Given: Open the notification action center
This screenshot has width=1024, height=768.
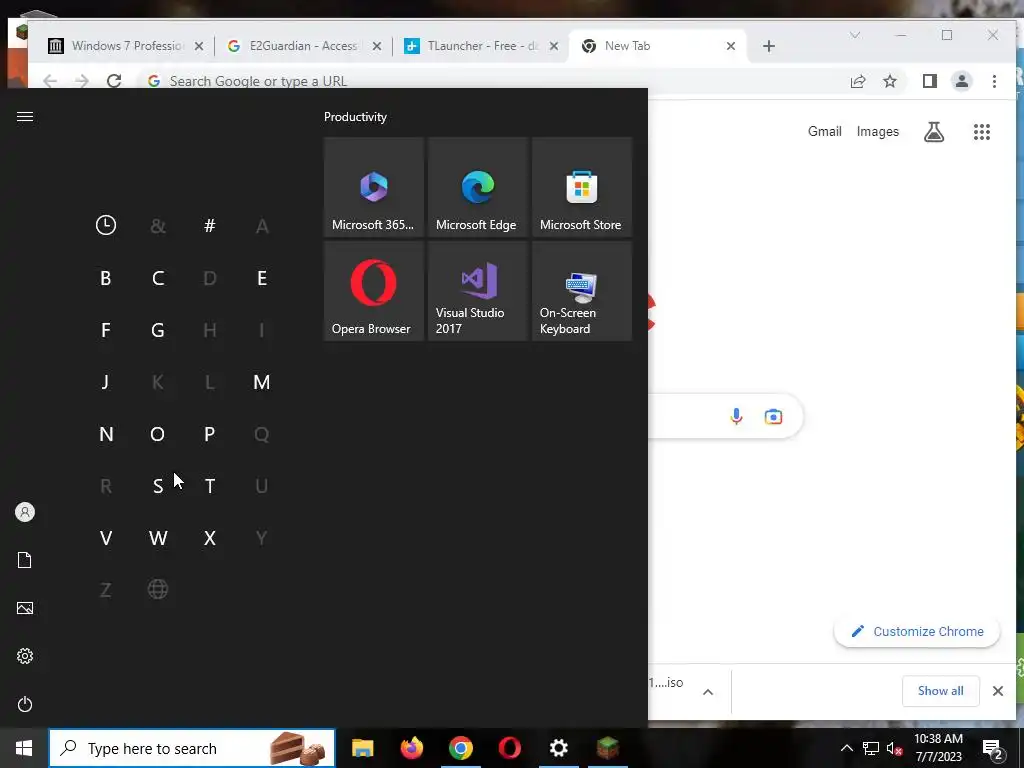Looking at the screenshot, I should [x=993, y=749].
